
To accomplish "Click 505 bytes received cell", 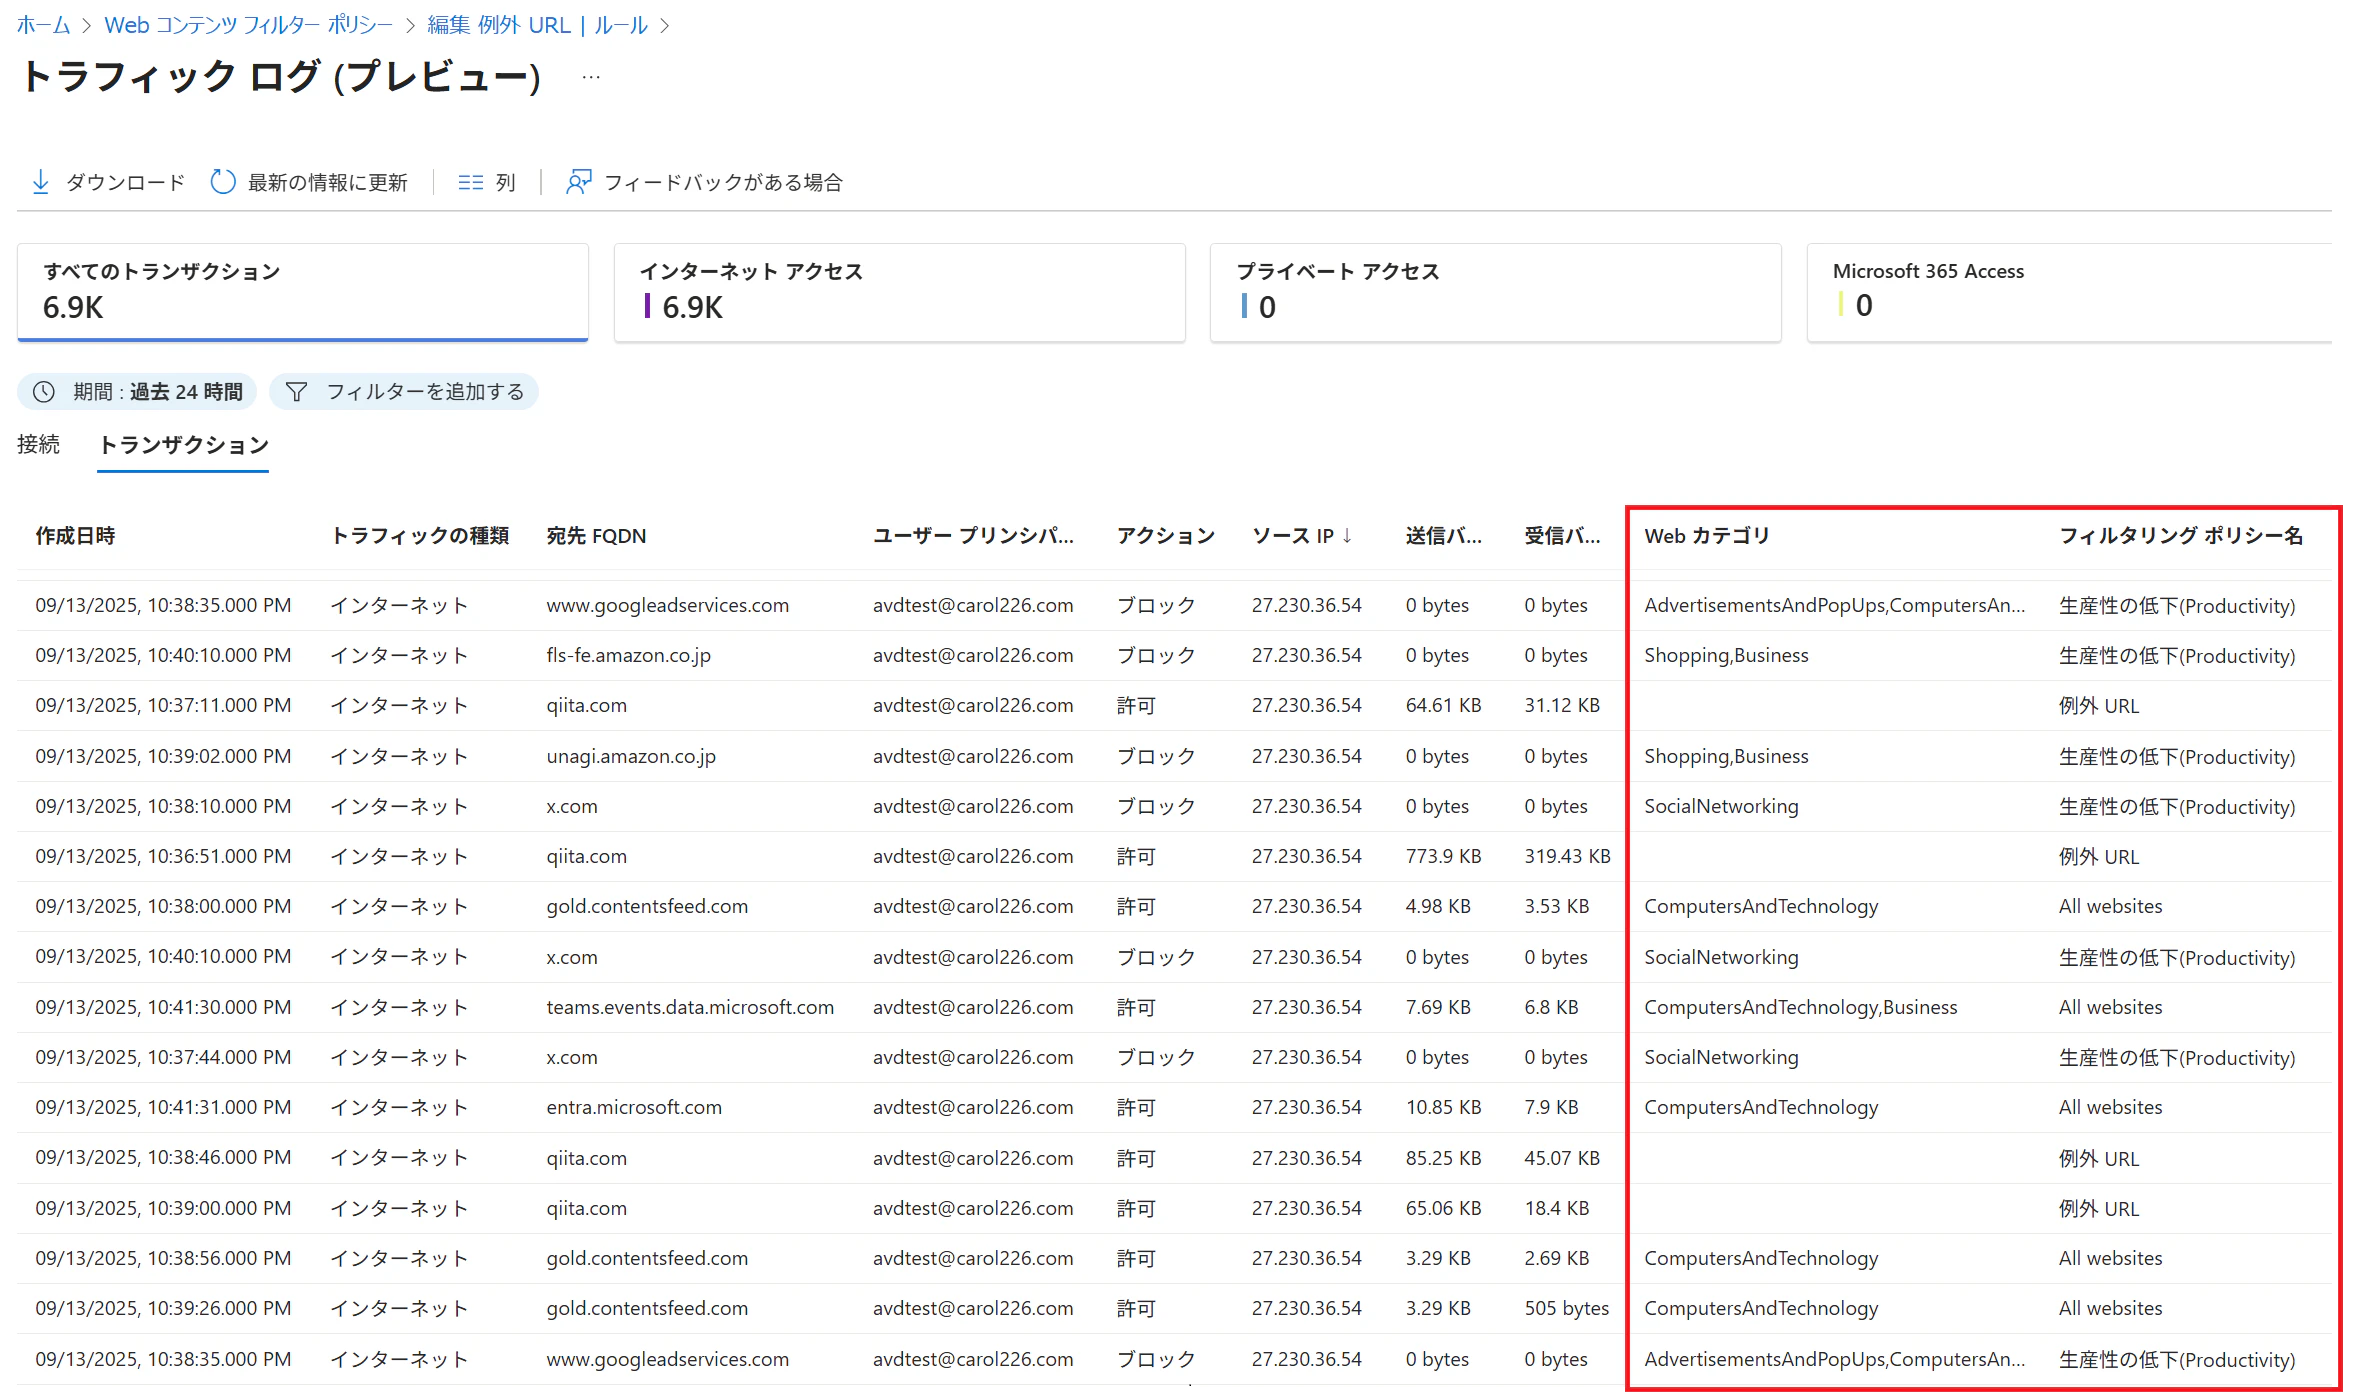I will 1567,1309.
